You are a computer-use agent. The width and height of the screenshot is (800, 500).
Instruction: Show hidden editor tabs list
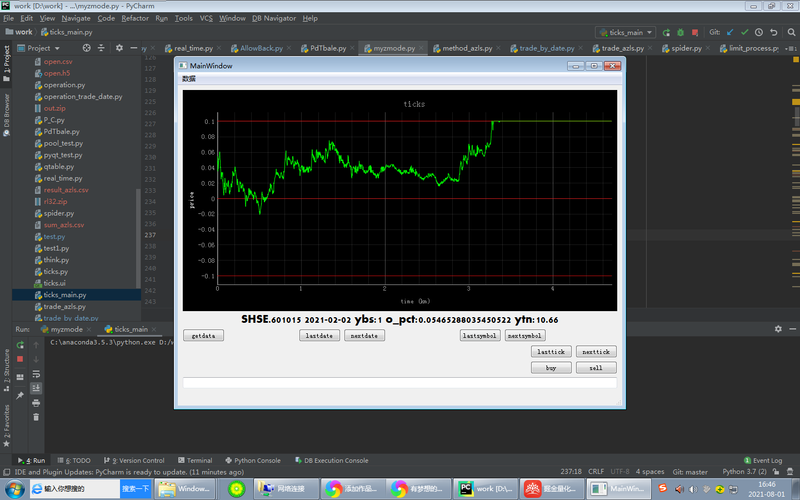[x=792, y=48]
